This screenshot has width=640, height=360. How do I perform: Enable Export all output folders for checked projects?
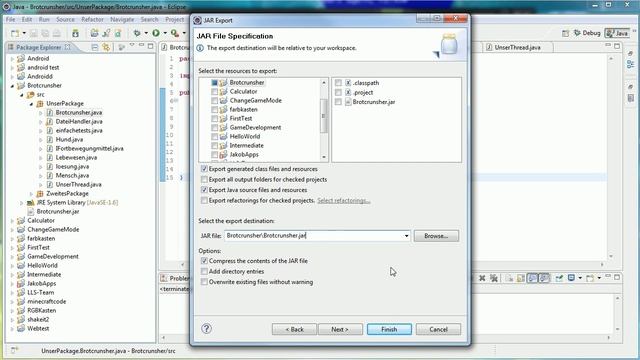coord(204,179)
